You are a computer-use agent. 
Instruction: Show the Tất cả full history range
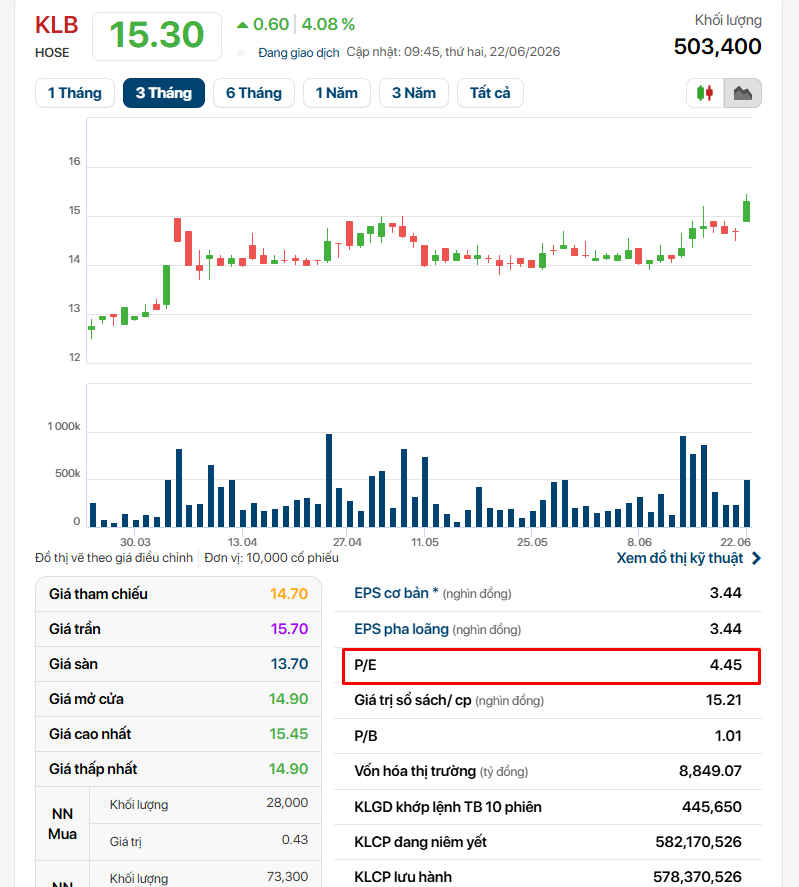point(490,93)
